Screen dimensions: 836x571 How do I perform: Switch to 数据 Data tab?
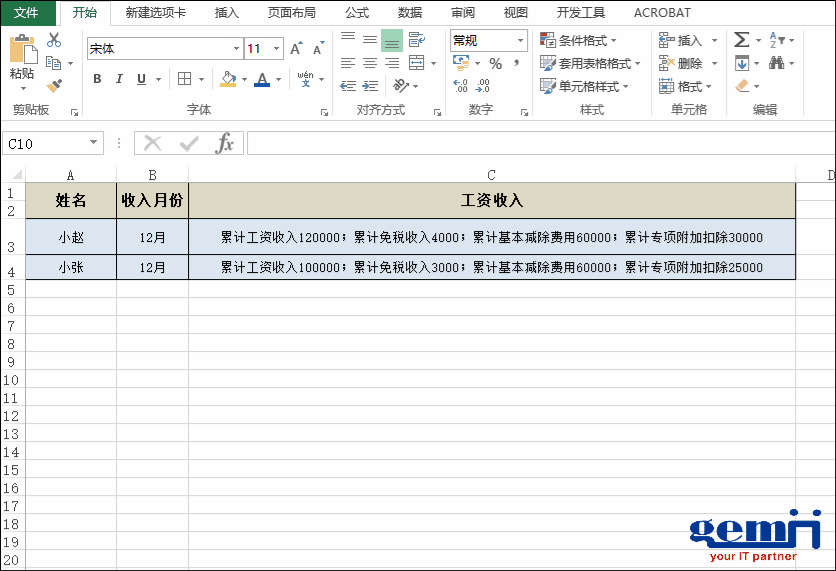click(409, 13)
